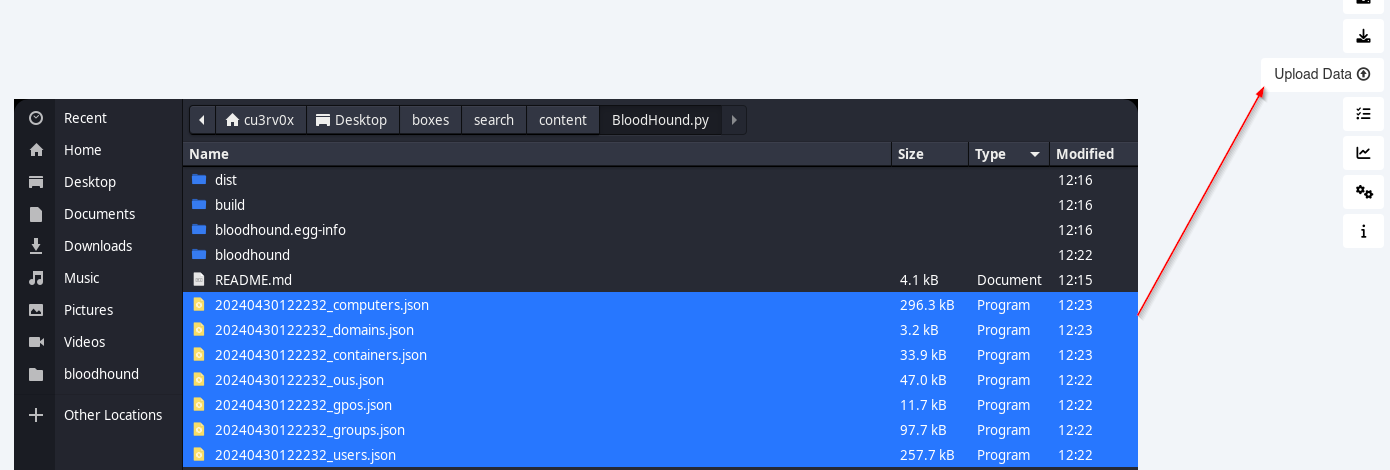The image size is (1390, 470).
Task: Click the plus icon beside Other Locations
Action: [36, 415]
